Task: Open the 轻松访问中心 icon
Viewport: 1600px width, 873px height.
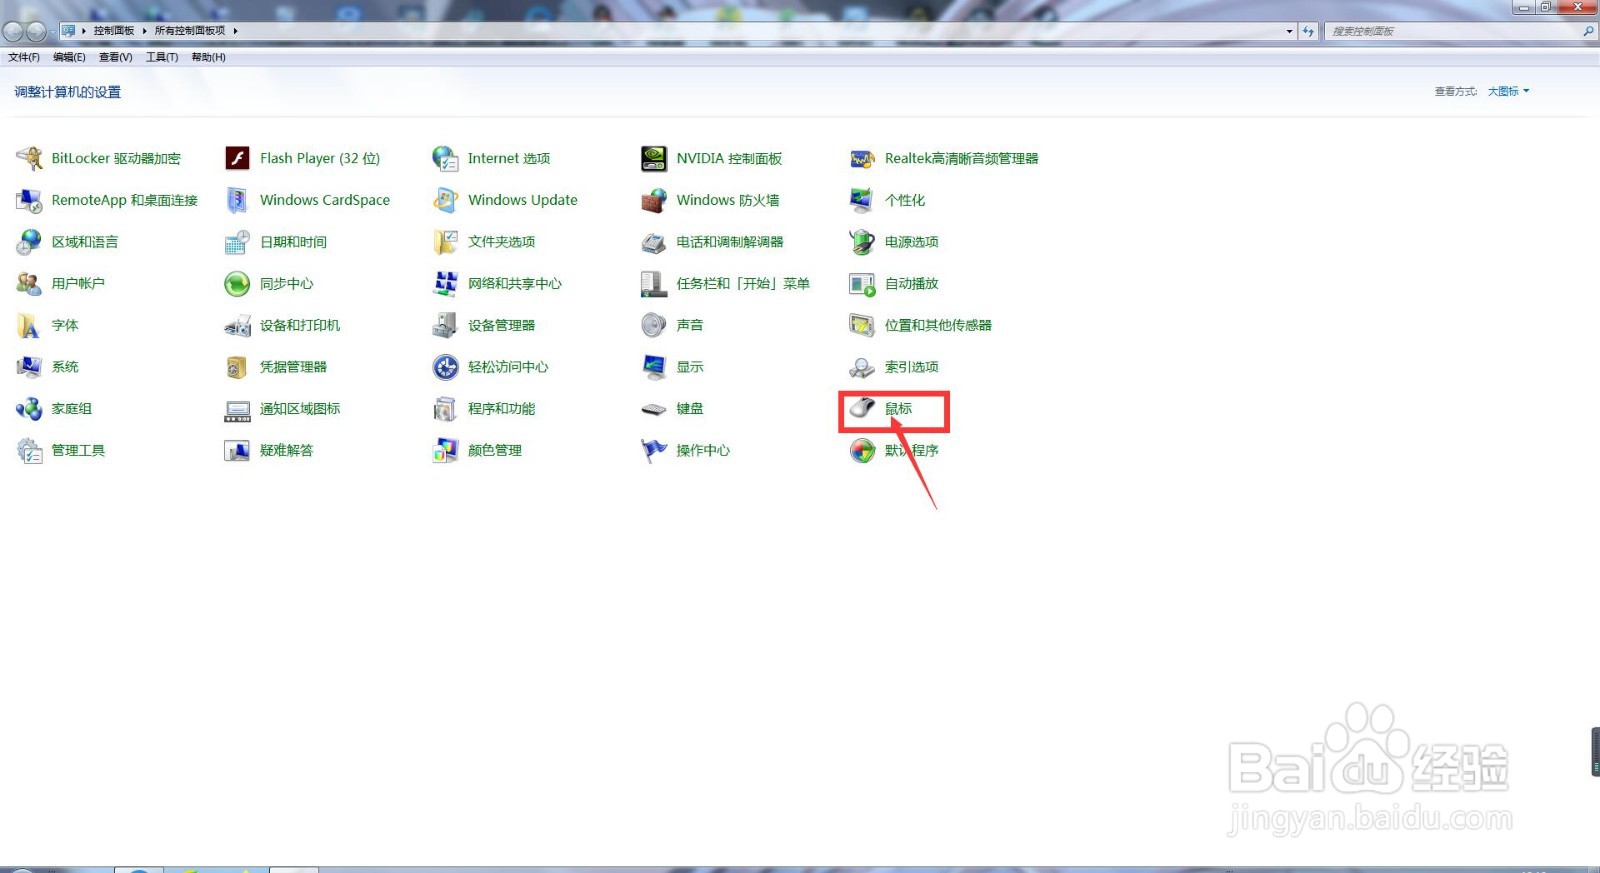Action: (445, 367)
